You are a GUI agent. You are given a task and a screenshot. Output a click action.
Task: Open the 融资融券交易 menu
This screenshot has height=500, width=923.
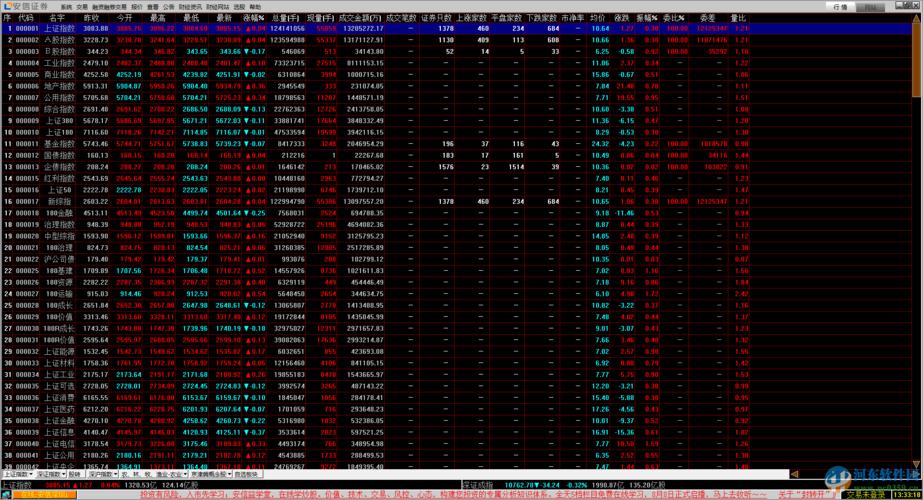tap(109, 7)
